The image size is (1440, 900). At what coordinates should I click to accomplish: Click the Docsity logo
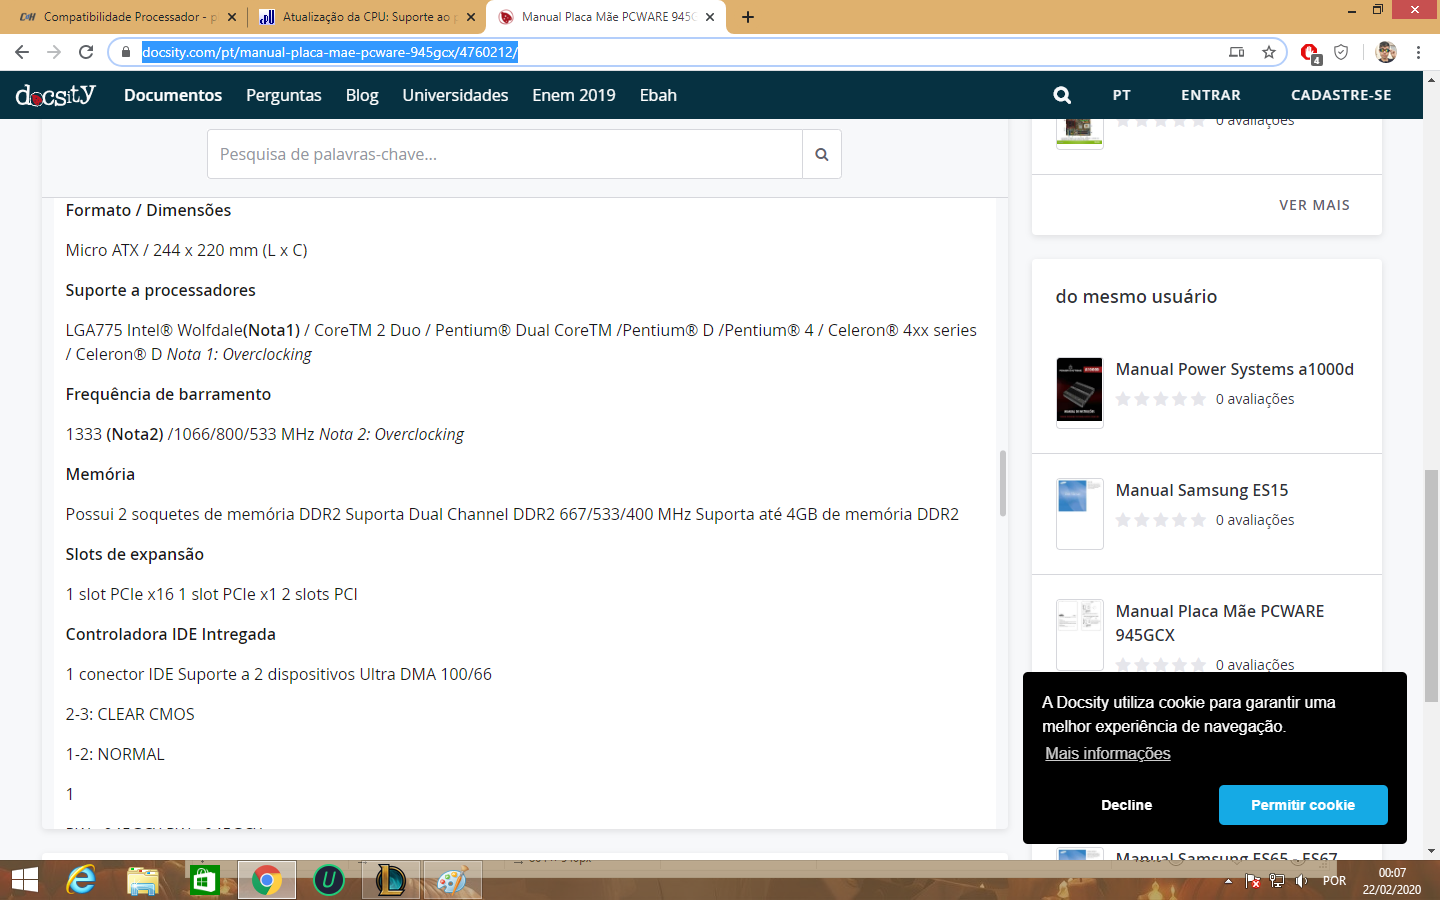[x=55, y=95]
